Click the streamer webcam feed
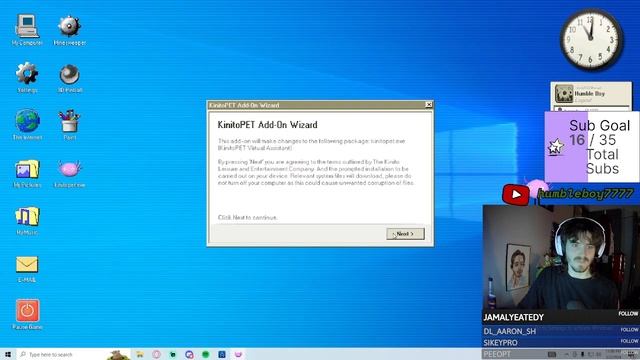 pyautogui.click(x=561, y=257)
